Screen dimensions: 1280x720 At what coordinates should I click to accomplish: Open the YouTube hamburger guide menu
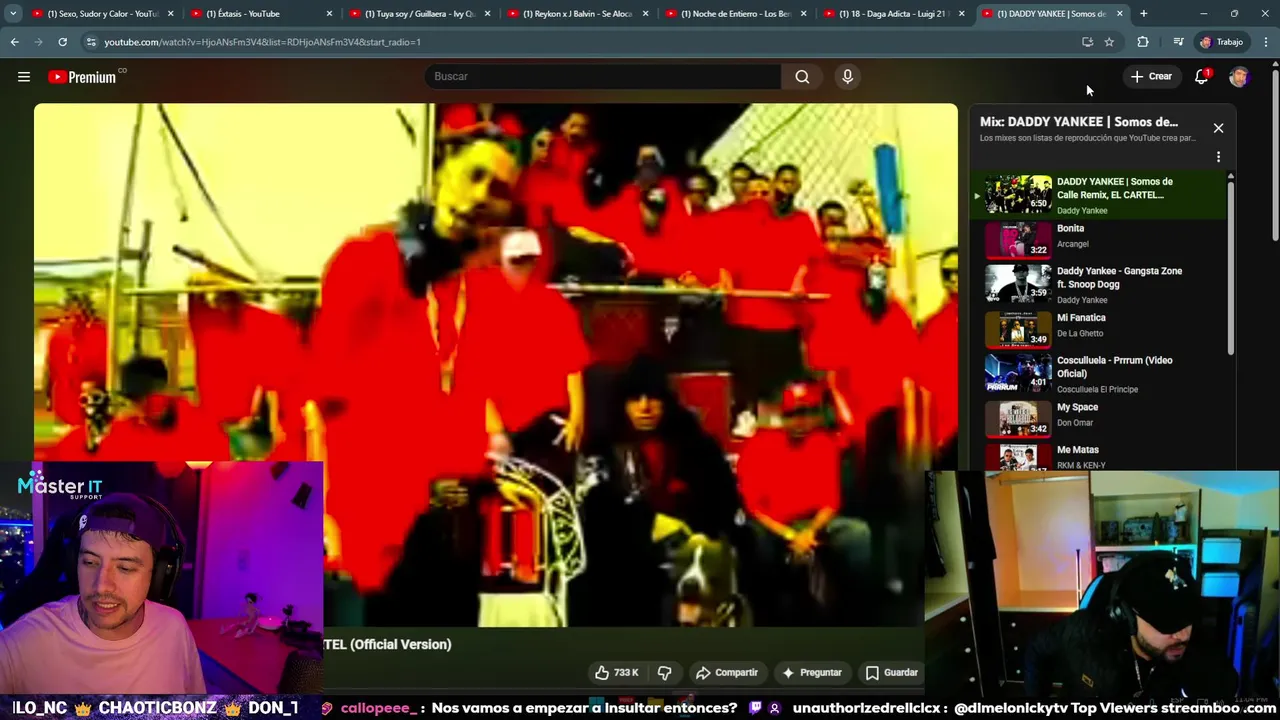coord(24,77)
